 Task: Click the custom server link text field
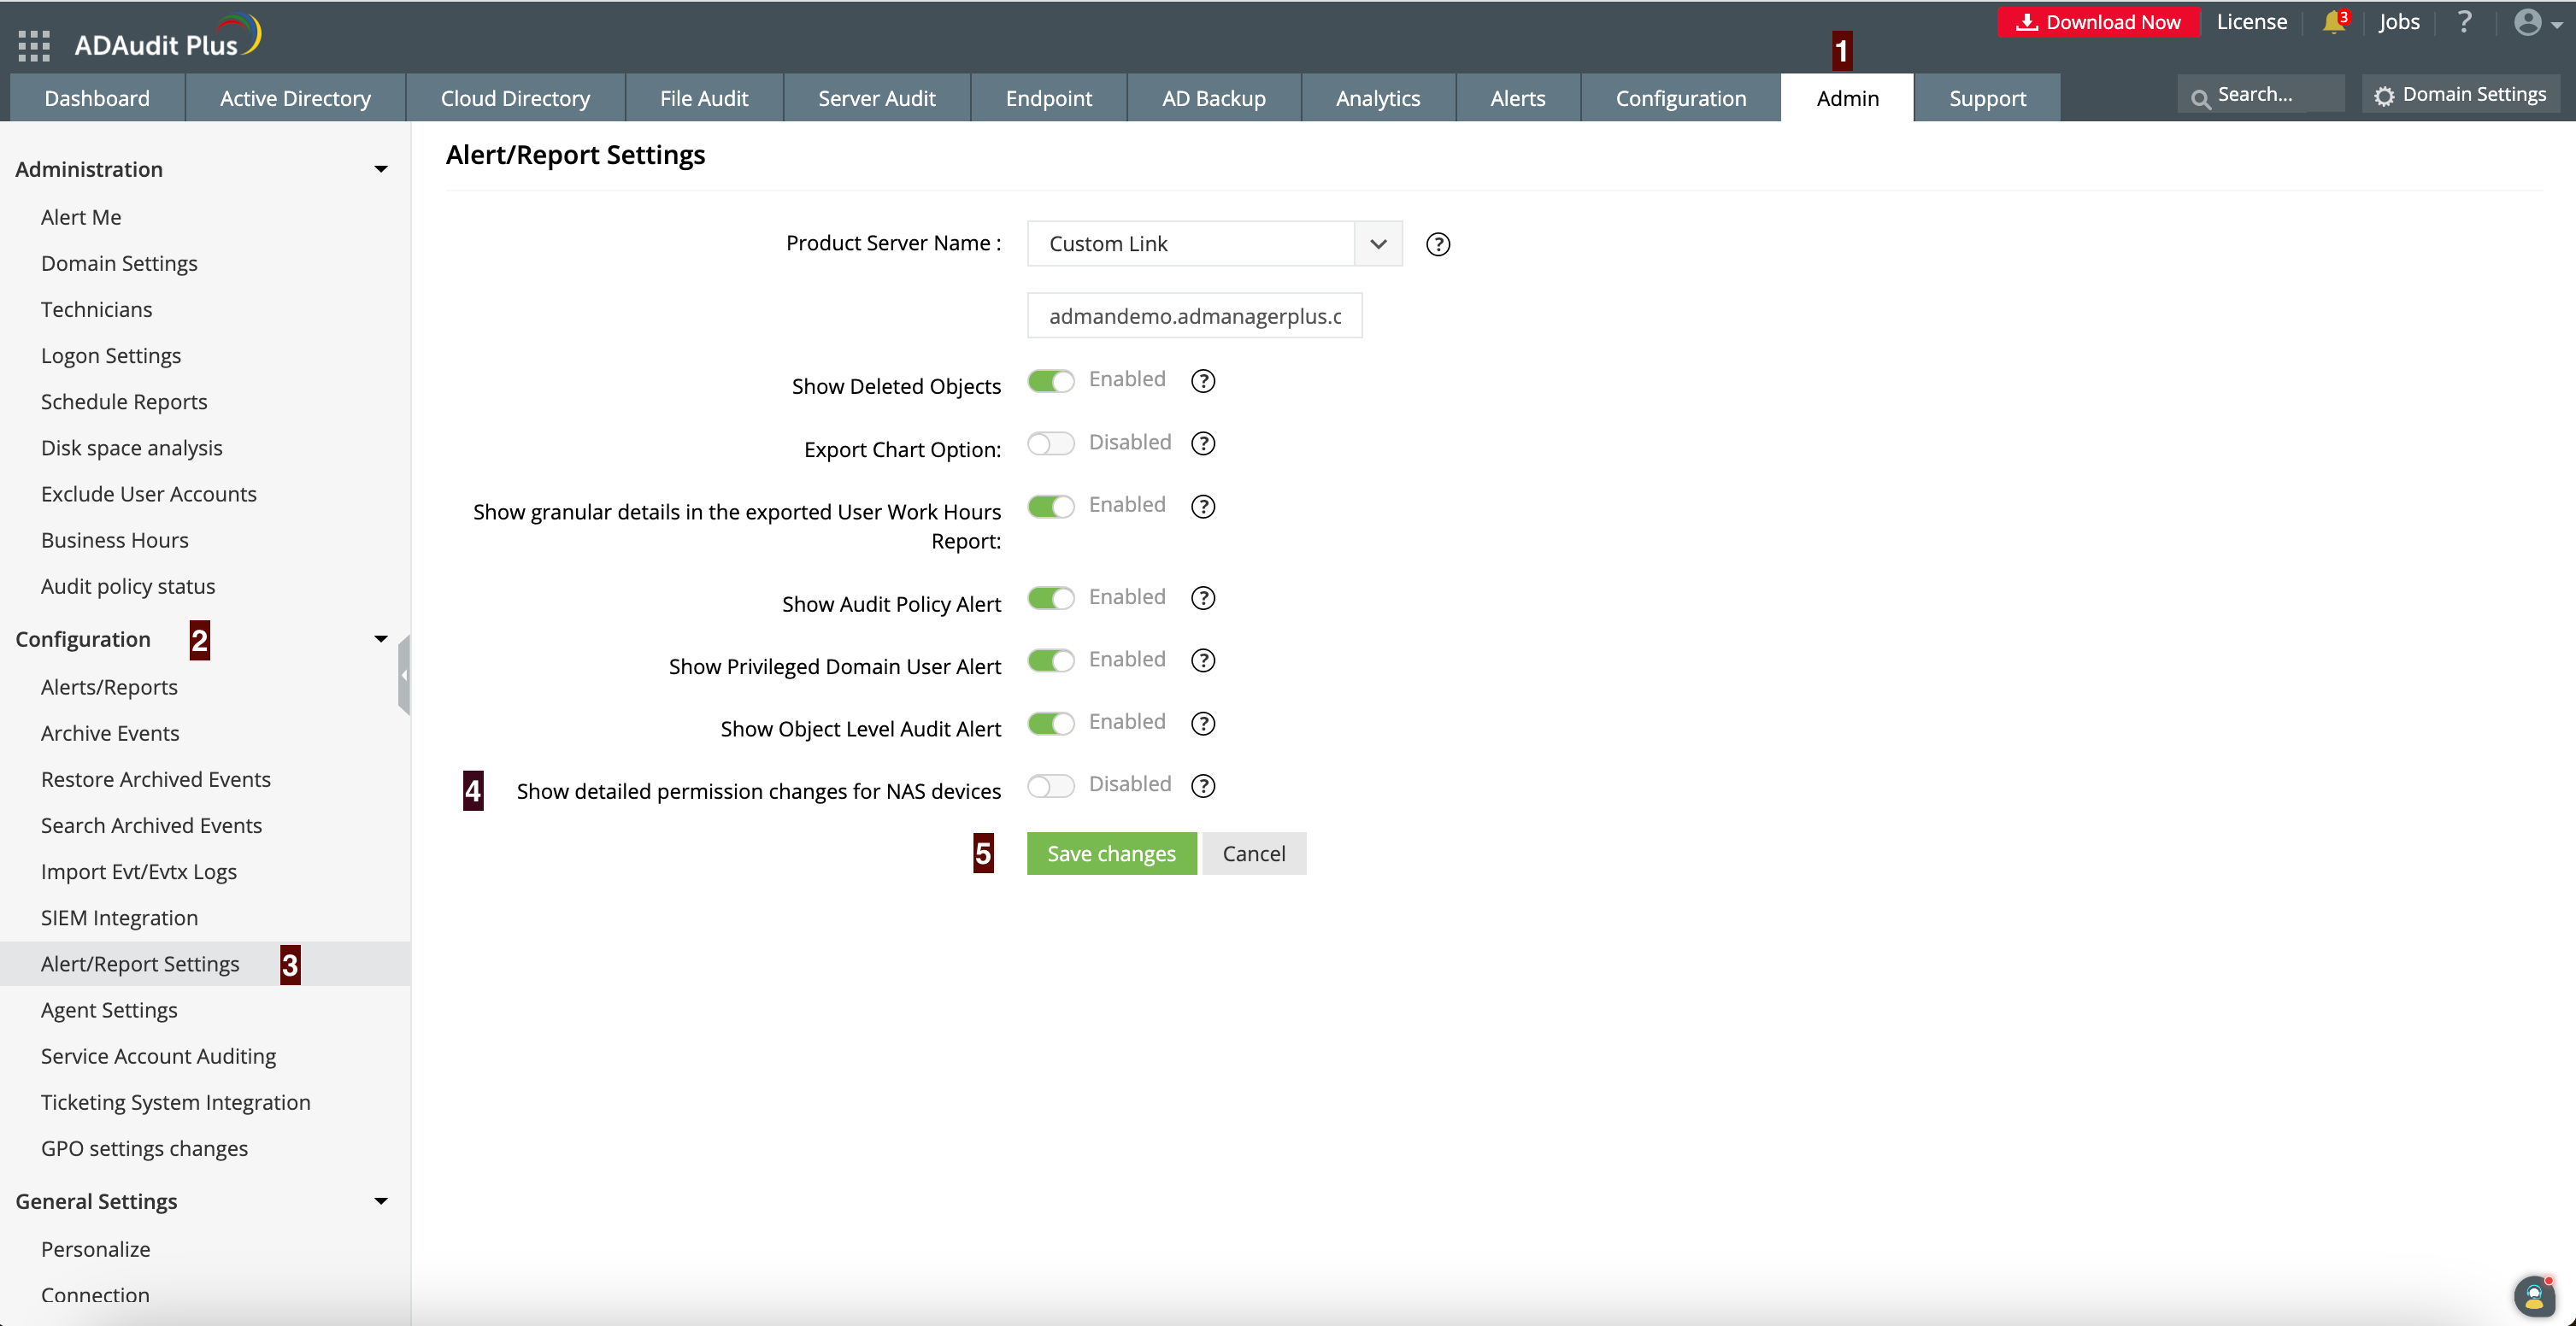click(x=1194, y=316)
